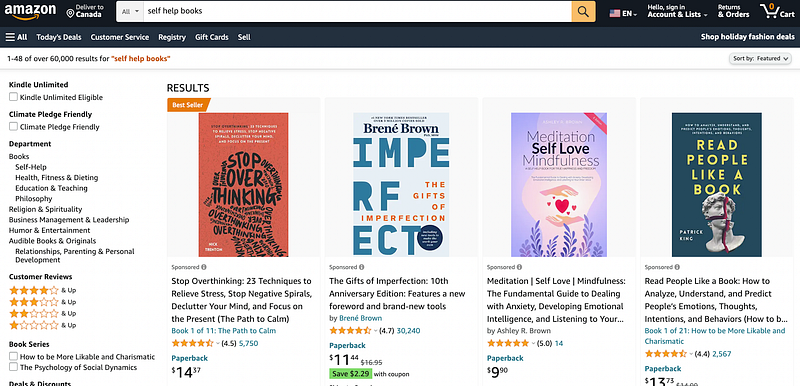Select Health, Fitness & Dieting department
The width and height of the screenshot is (800, 386).
point(57,178)
